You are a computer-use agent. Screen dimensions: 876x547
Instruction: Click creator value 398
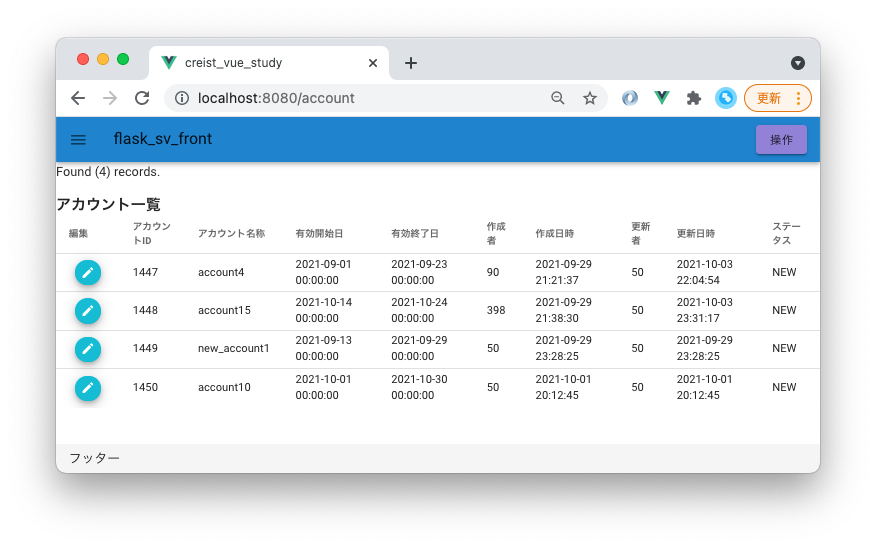(496, 310)
